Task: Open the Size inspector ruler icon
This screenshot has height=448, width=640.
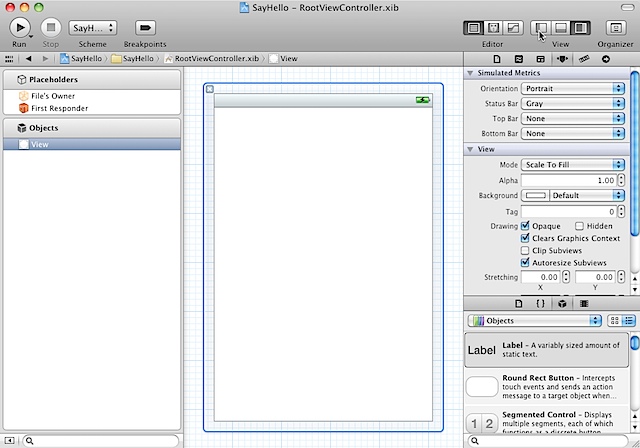Action: [583, 59]
